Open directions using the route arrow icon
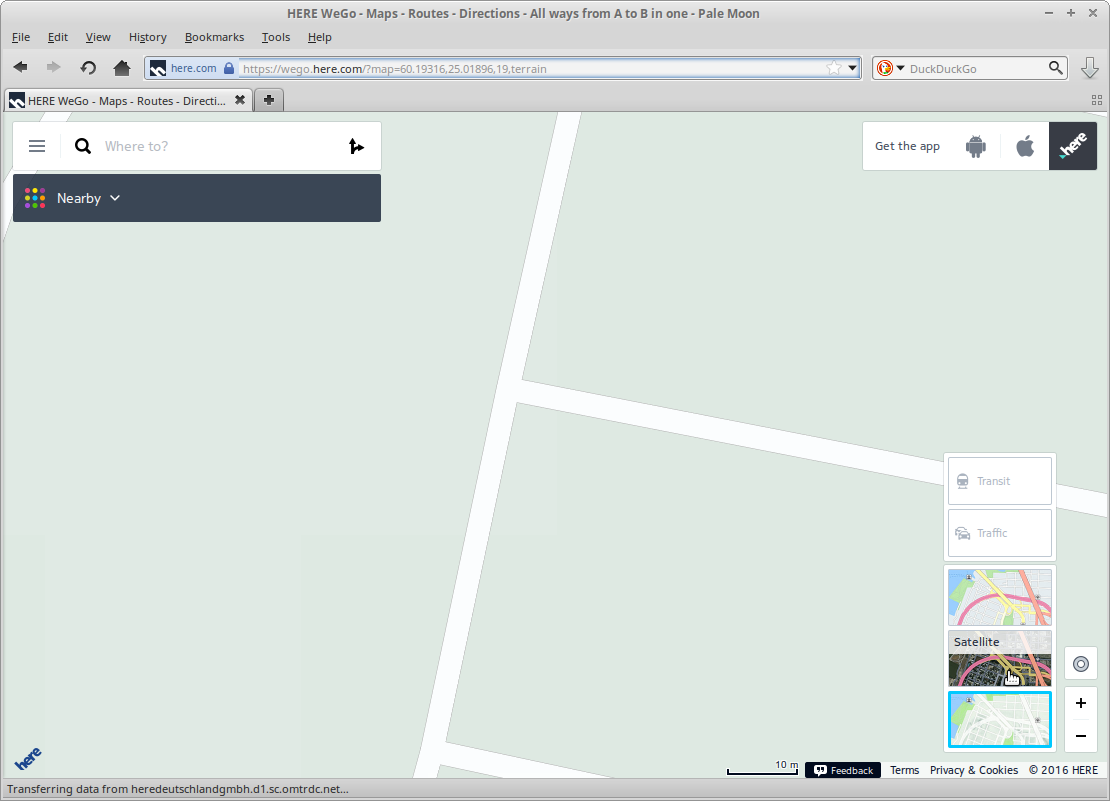The image size is (1110, 801). 356,146
